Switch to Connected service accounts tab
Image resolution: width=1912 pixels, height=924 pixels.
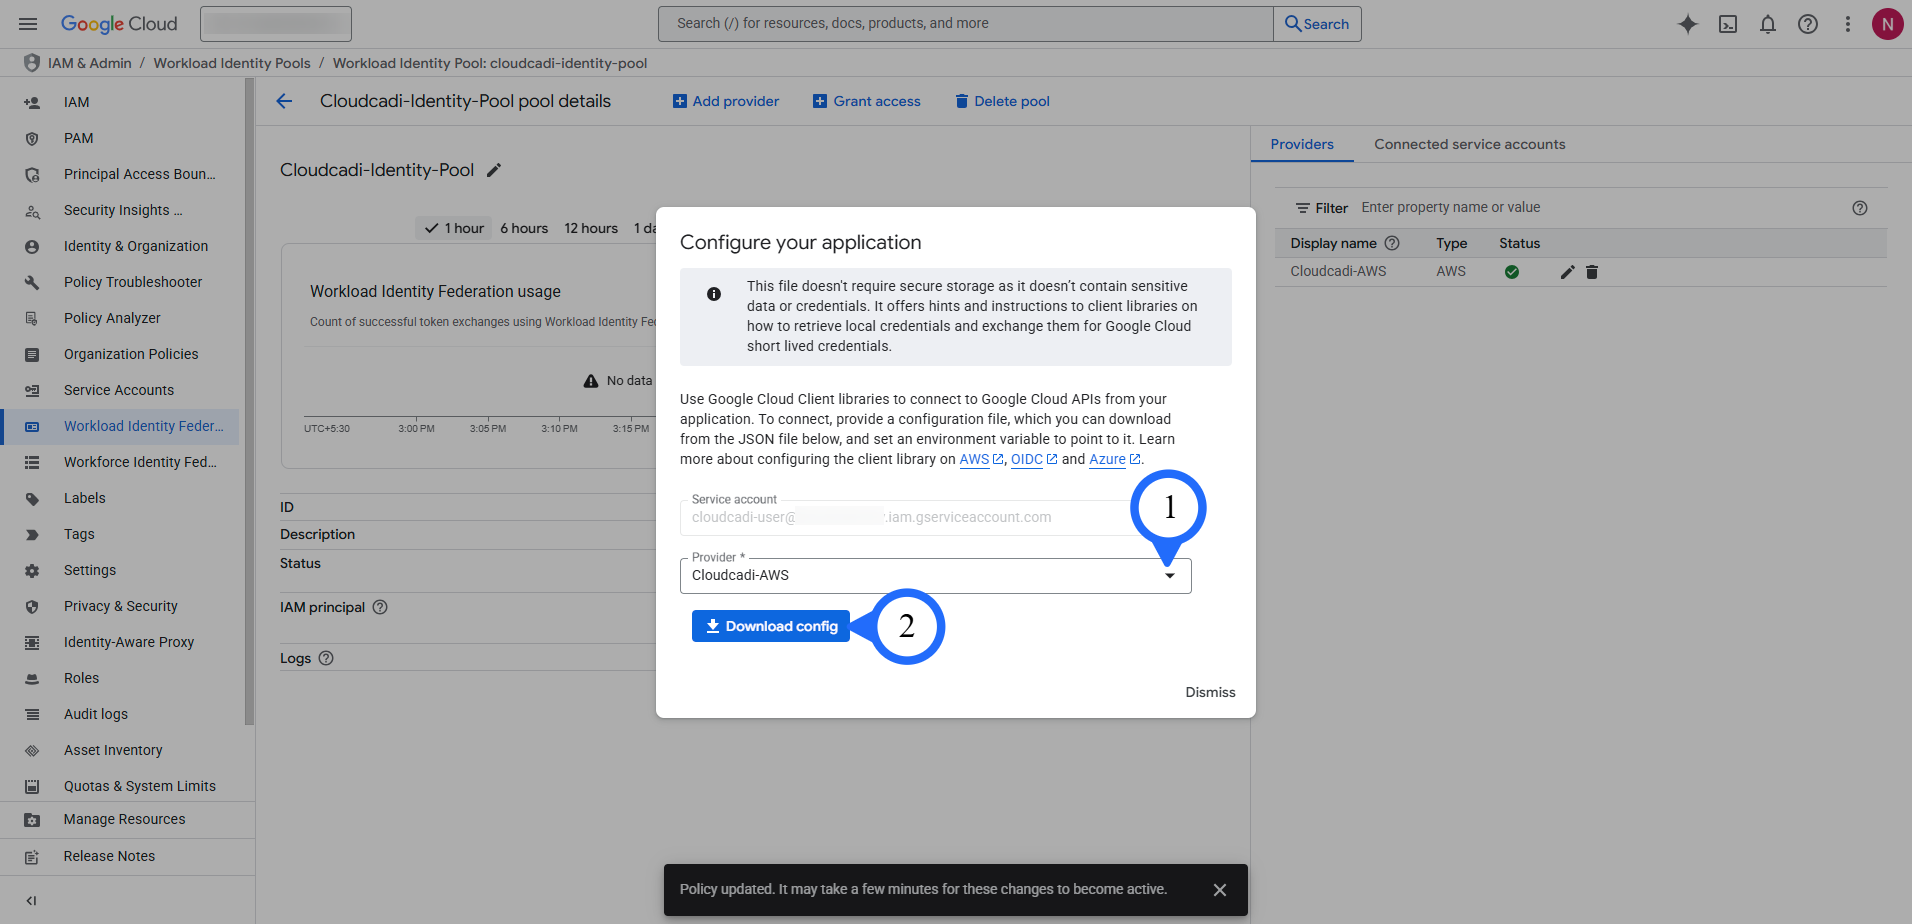pyautogui.click(x=1469, y=144)
